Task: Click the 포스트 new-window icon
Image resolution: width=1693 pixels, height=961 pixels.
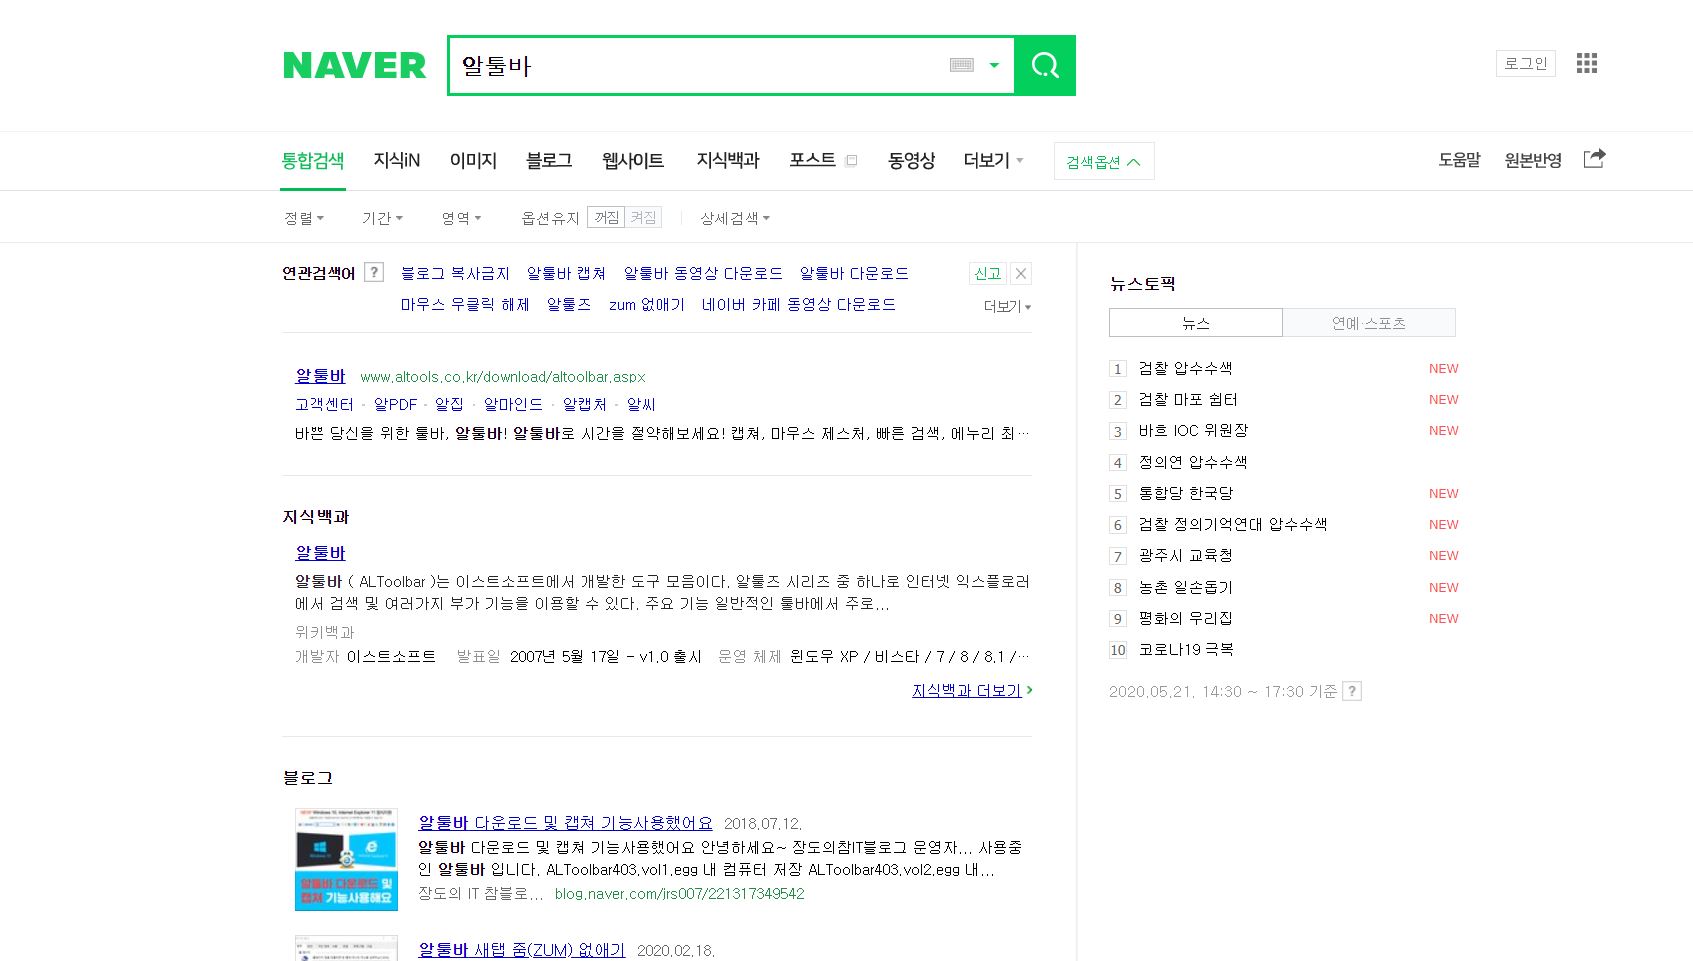Action: (851, 160)
